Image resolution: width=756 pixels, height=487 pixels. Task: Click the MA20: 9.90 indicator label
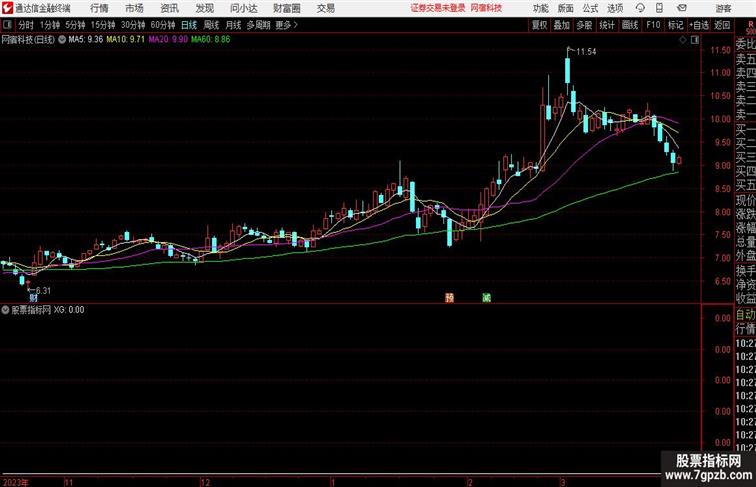point(168,40)
